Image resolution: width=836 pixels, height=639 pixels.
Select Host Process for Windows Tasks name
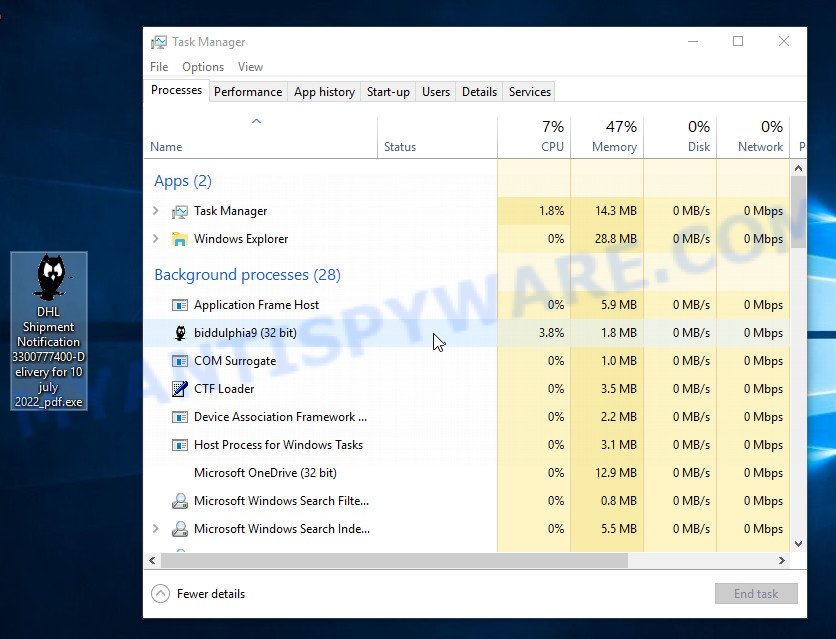[278, 445]
